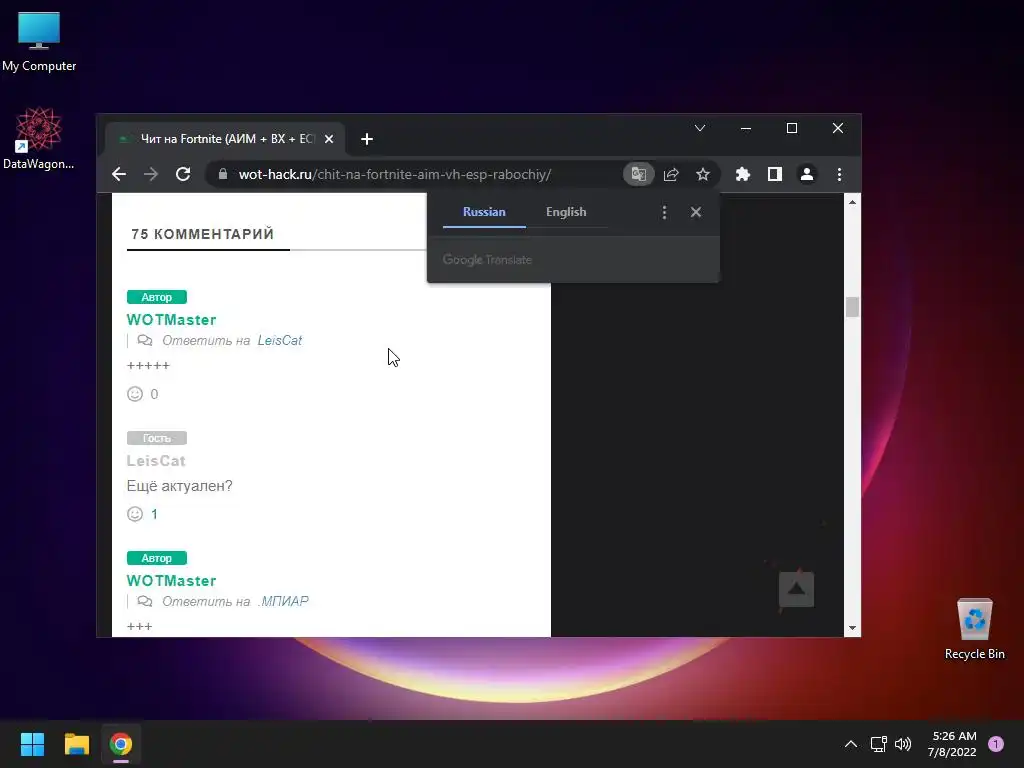Click the reply bubble icon by LeisCat

(145, 340)
